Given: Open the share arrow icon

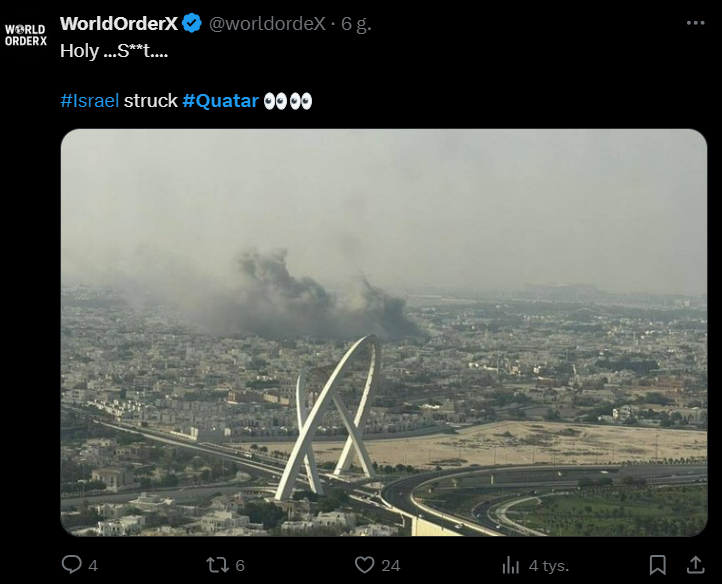Looking at the screenshot, I should (695, 565).
